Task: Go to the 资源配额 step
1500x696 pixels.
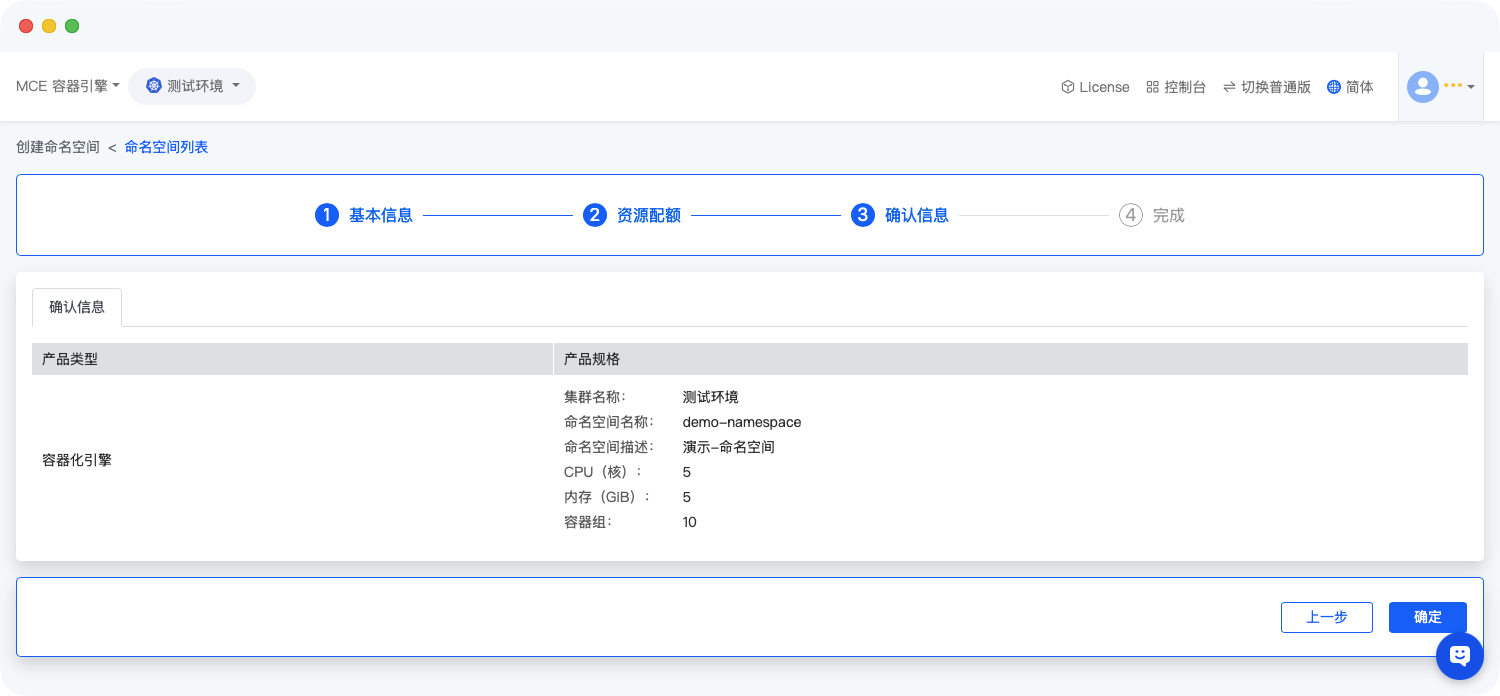Action: (x=648, y=215)
